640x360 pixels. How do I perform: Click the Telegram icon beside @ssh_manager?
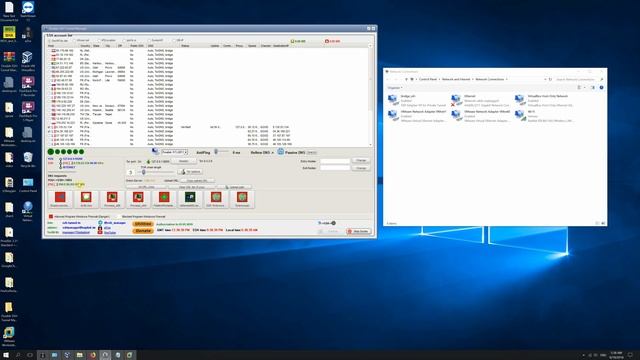pos(100,223)
